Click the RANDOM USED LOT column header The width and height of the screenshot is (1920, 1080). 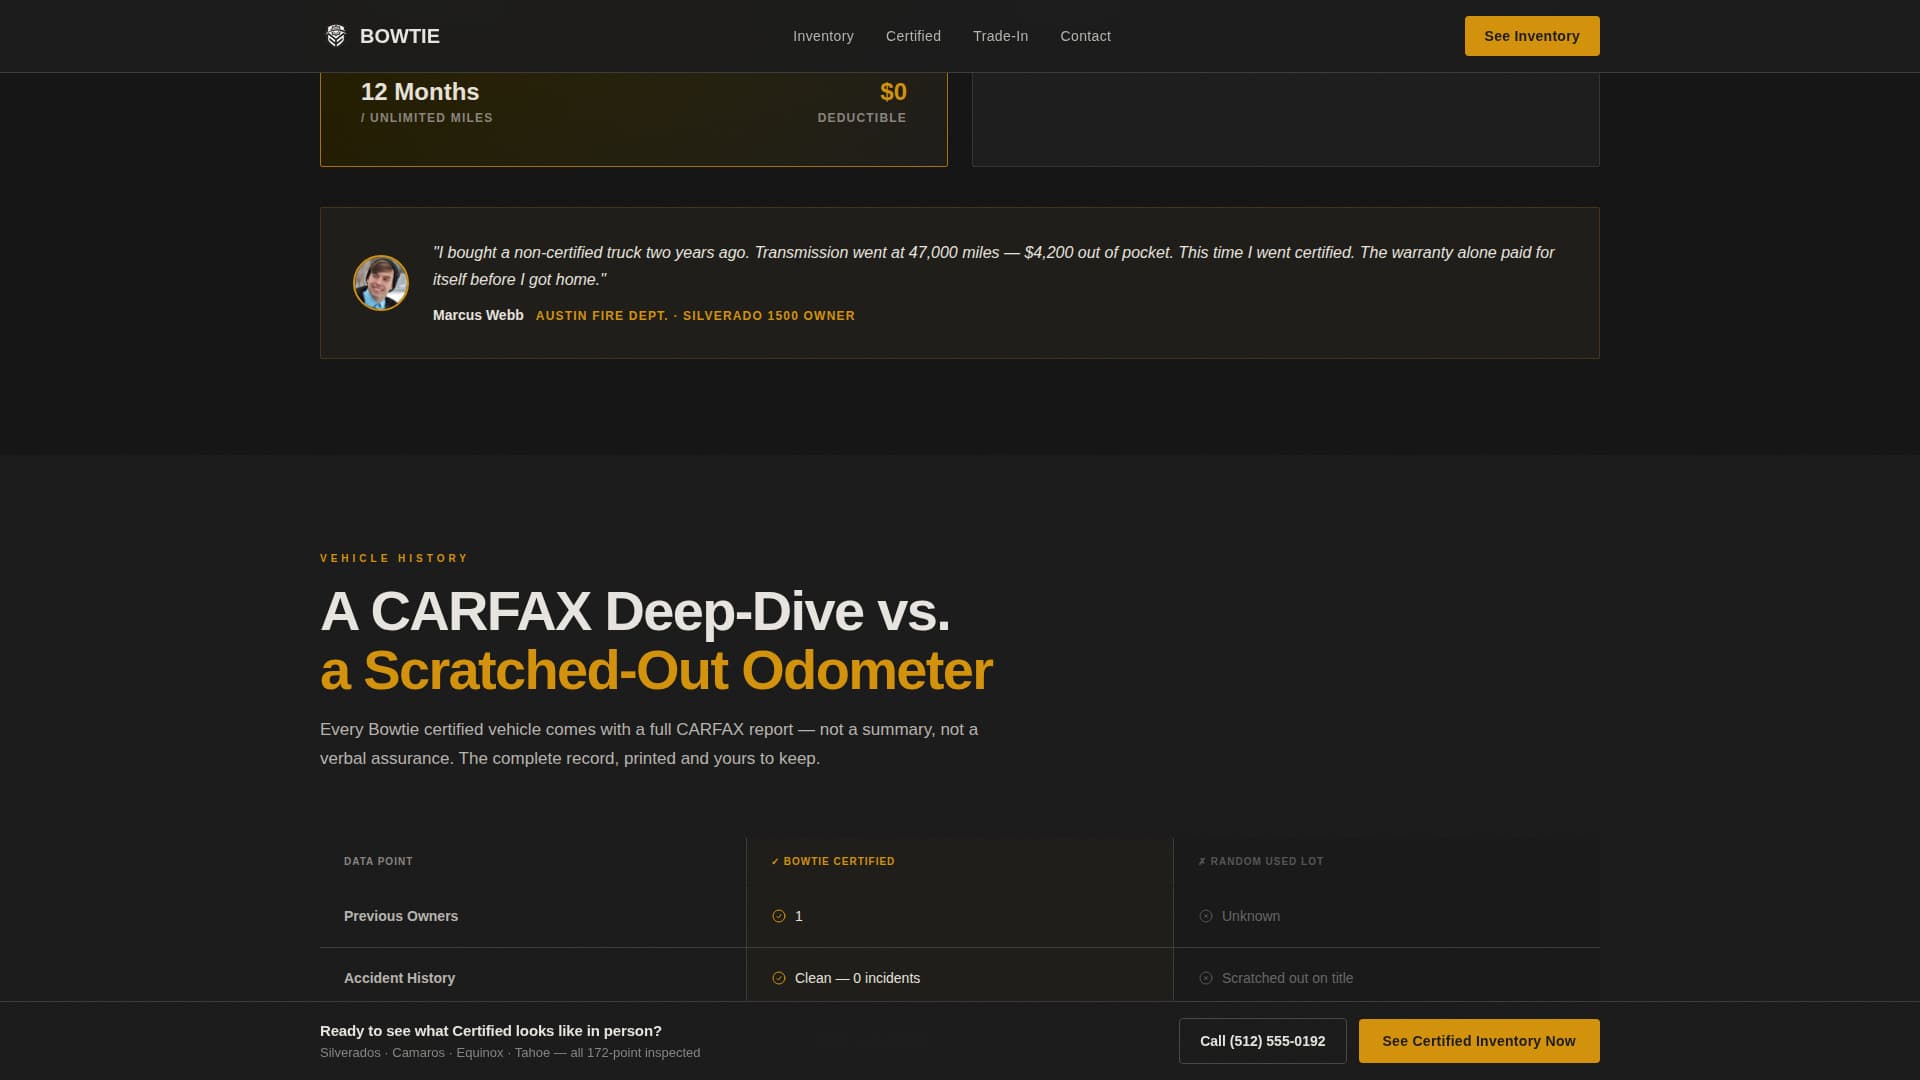tap(1261, 861)
